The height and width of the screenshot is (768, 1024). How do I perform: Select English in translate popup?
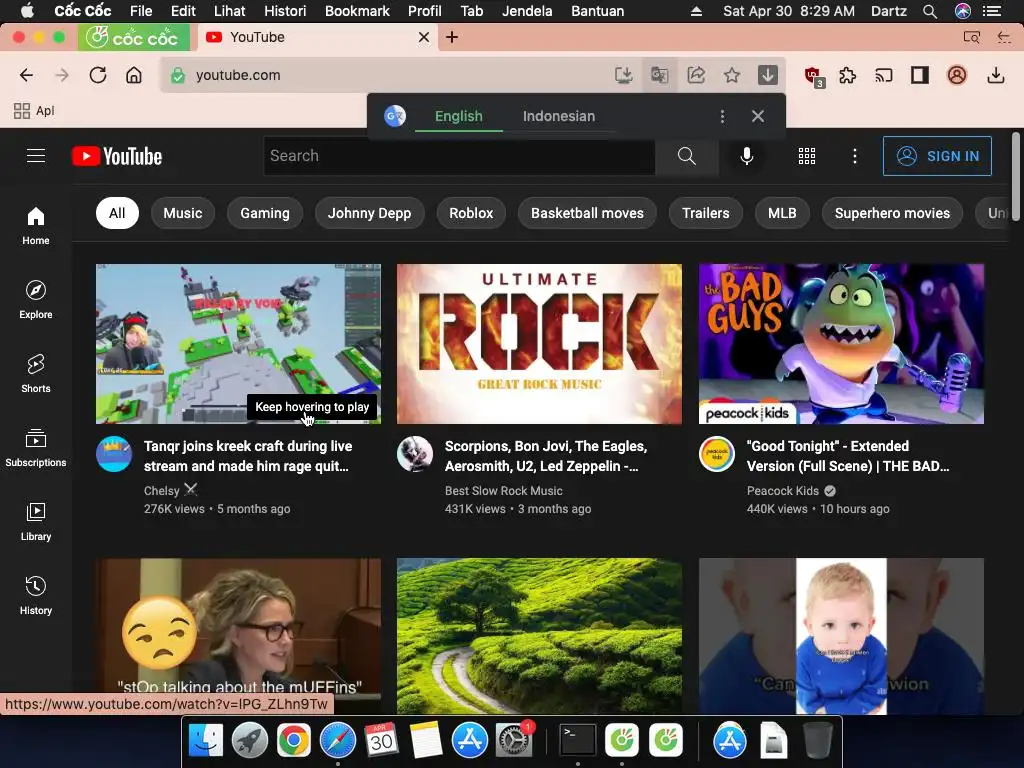(458, 116)
